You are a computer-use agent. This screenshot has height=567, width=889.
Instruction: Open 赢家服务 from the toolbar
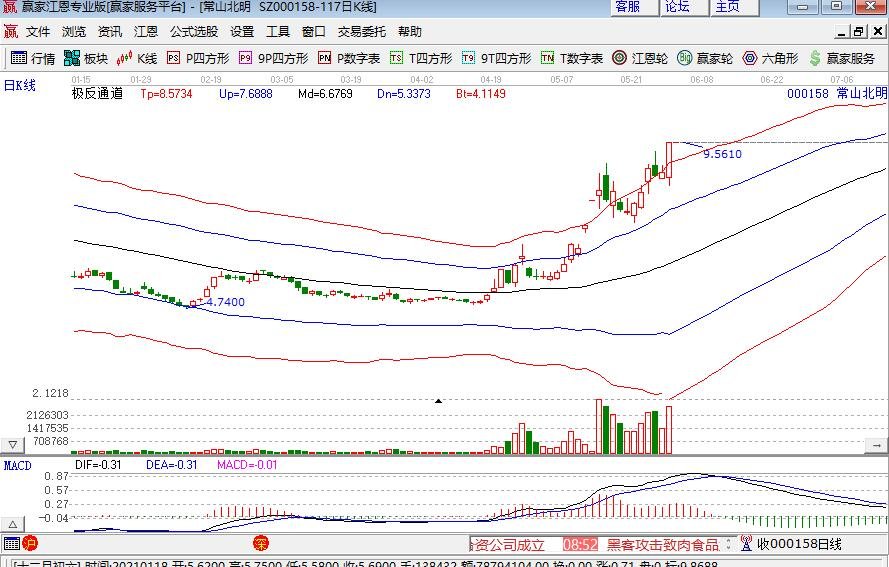[x=842, y=58]
